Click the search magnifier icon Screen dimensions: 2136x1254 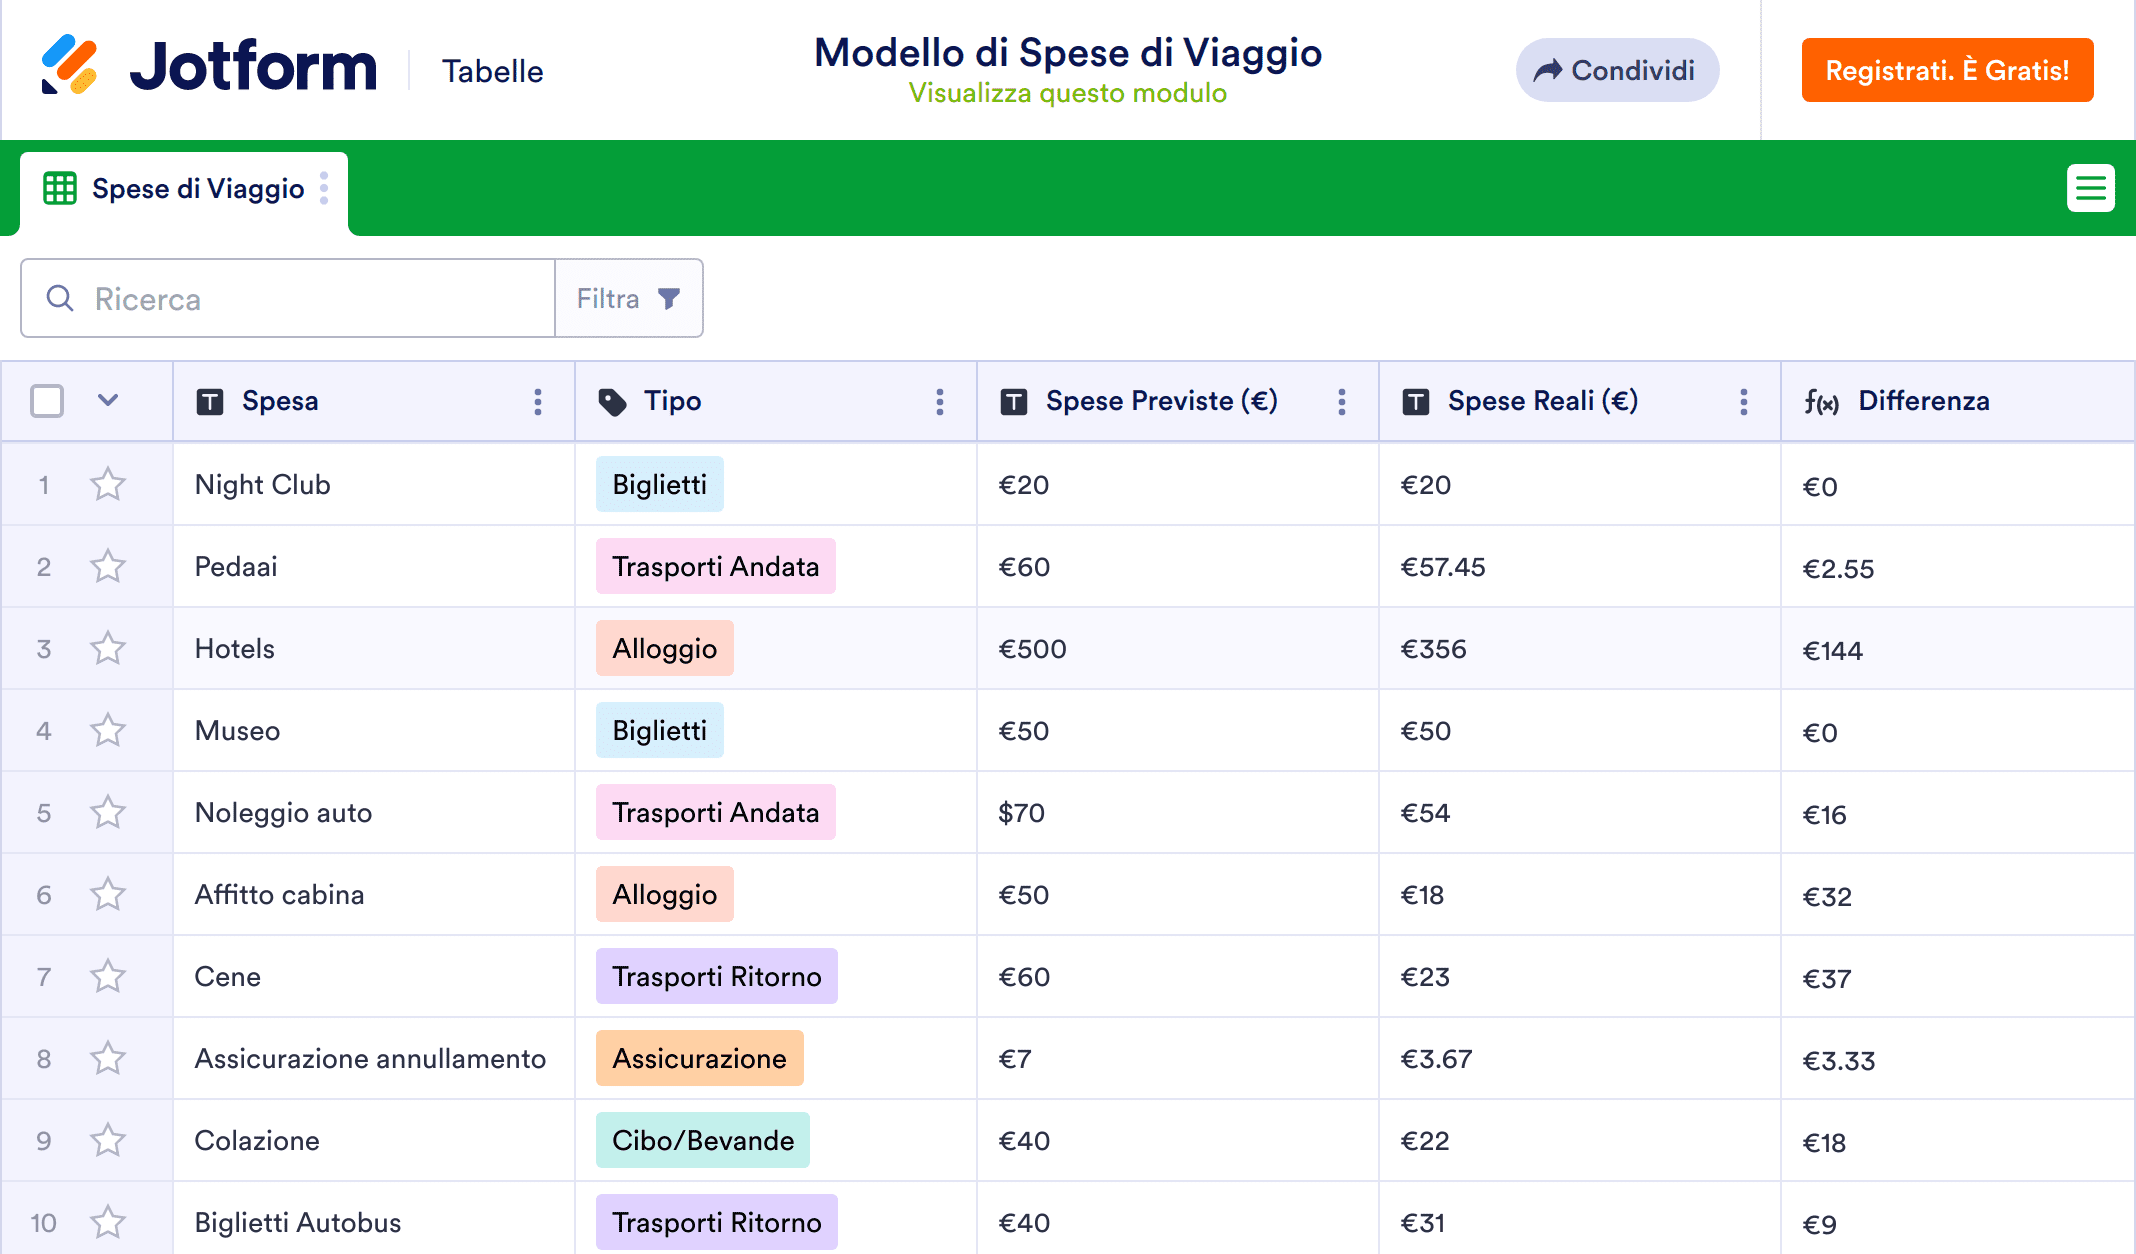pos(60,298)
